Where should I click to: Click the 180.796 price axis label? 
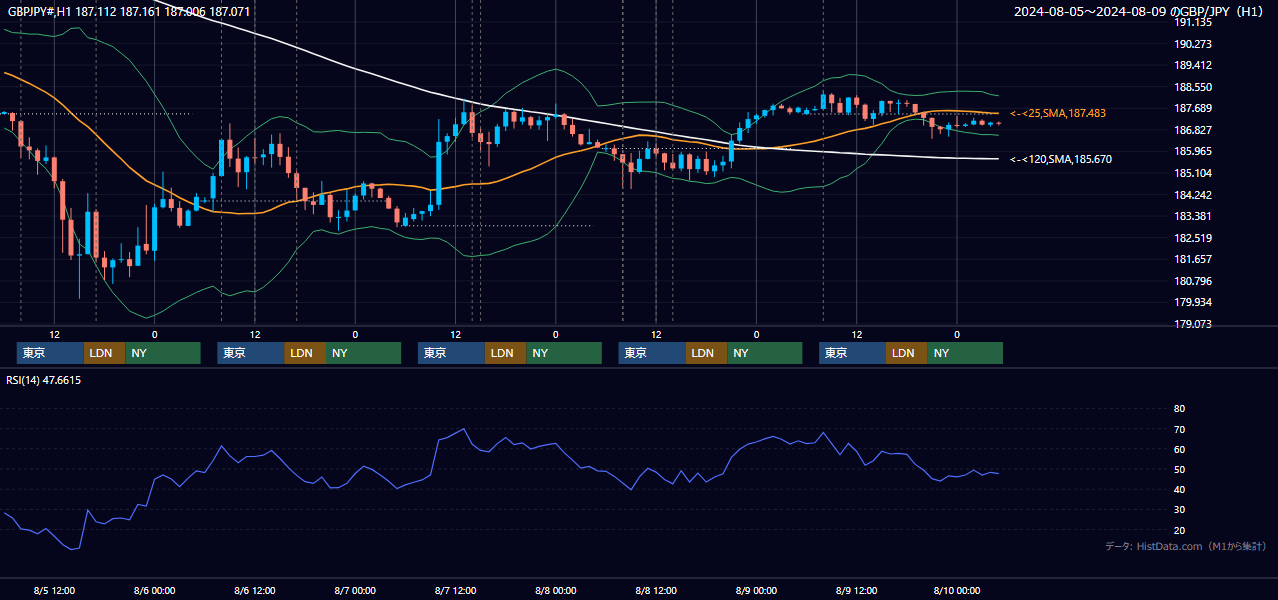[1192, 281]
